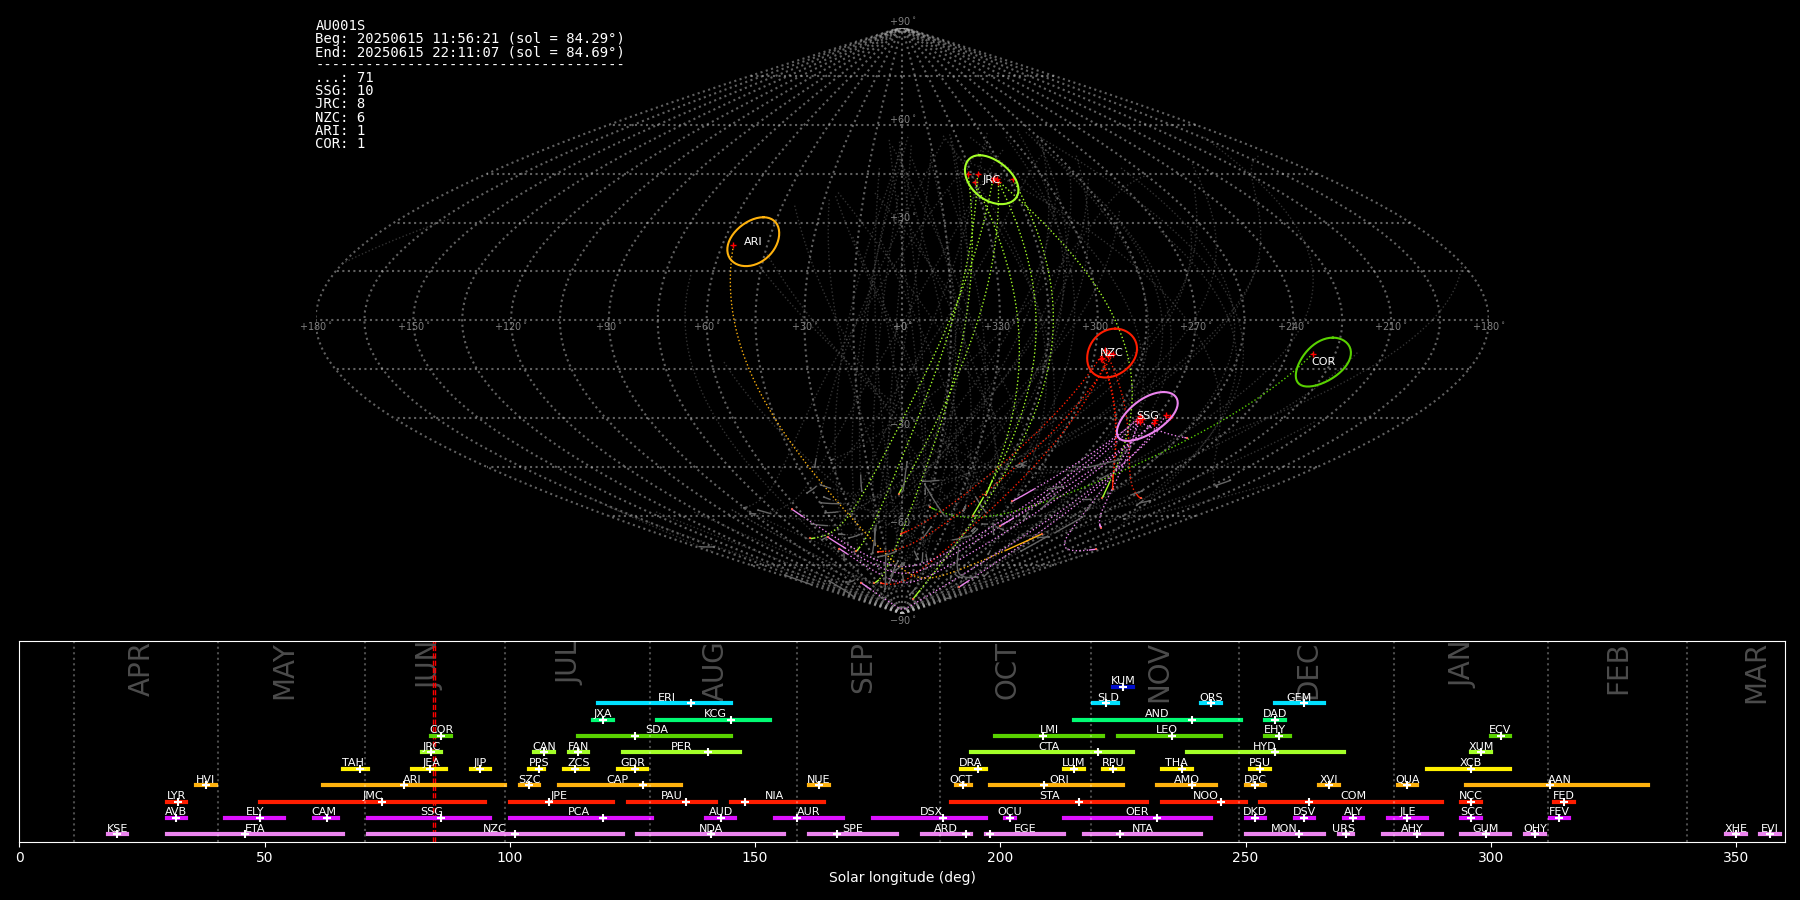Select the 'NZC: 6' count in legend

click(340, 117)
